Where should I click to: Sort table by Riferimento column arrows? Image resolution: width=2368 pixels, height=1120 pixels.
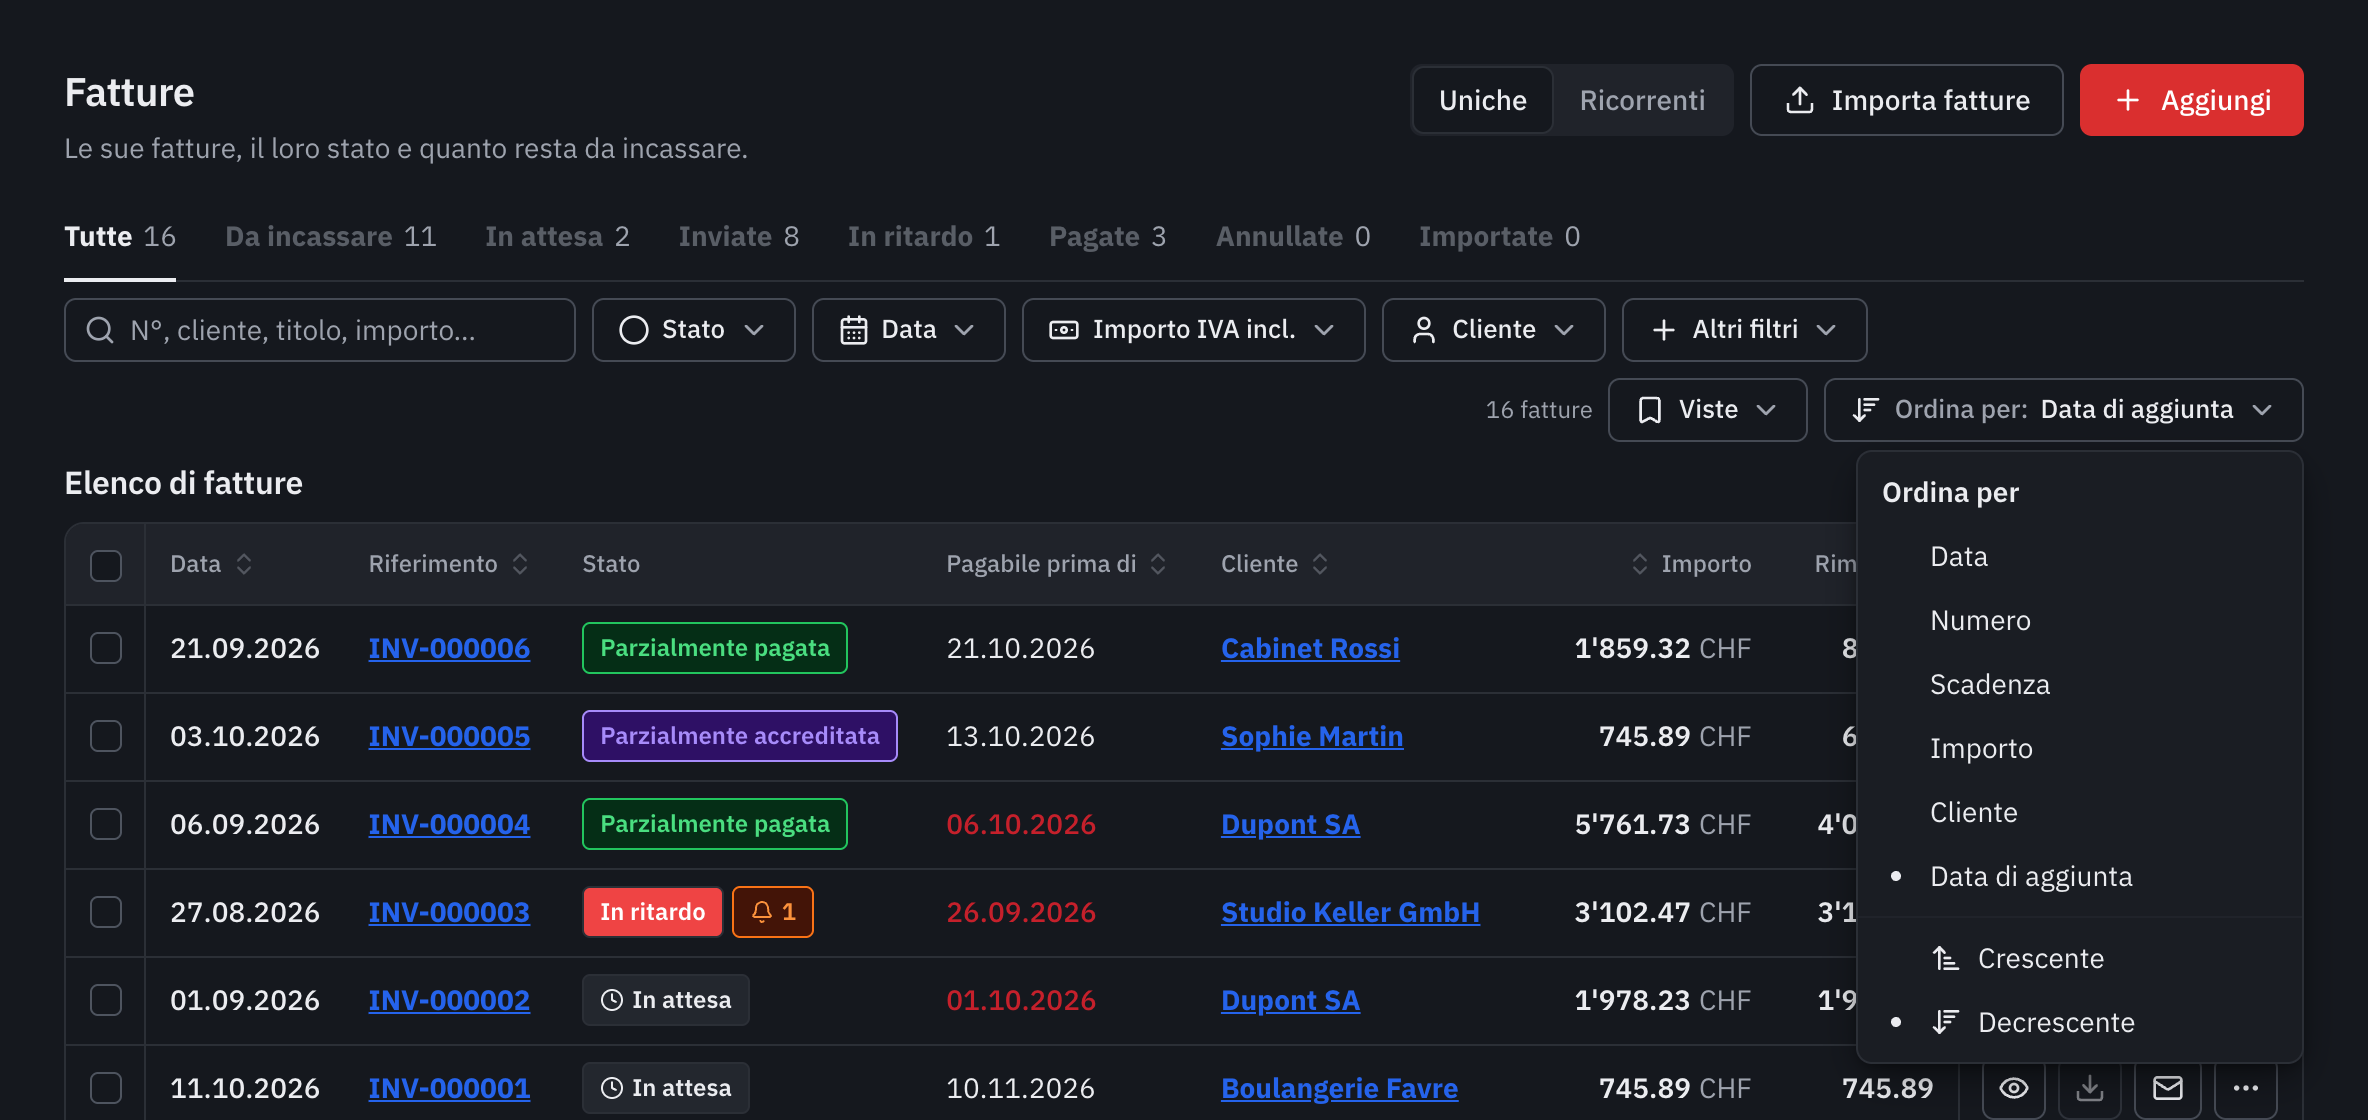(x=520, y=564)
